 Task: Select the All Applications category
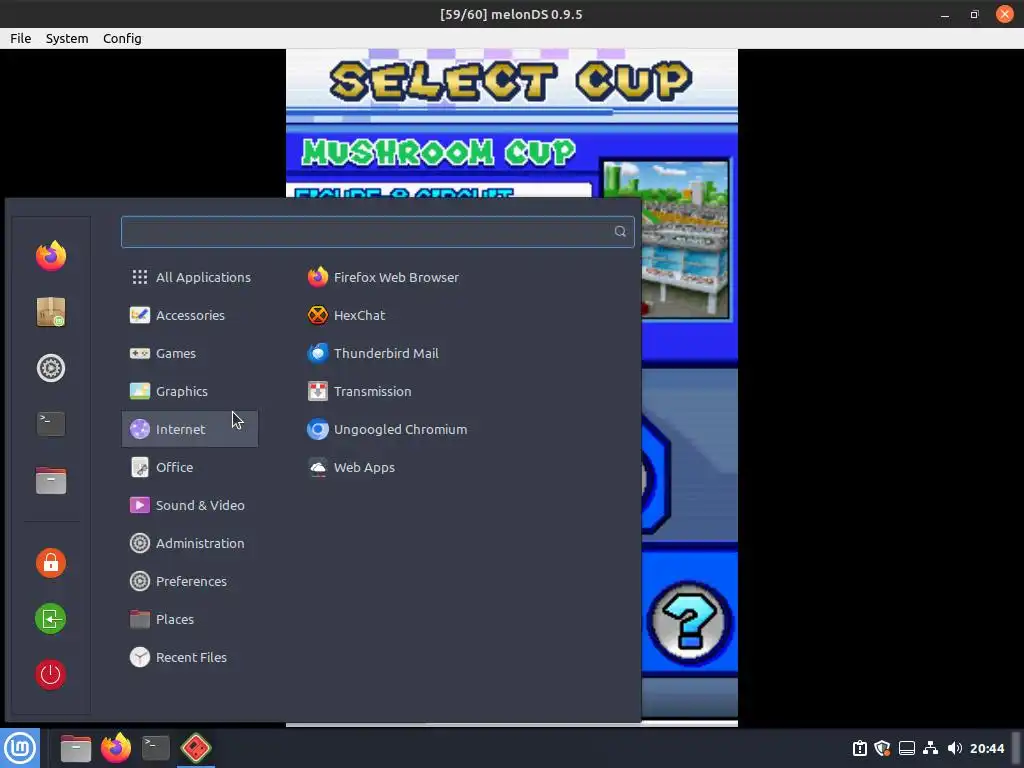point(190,277)
